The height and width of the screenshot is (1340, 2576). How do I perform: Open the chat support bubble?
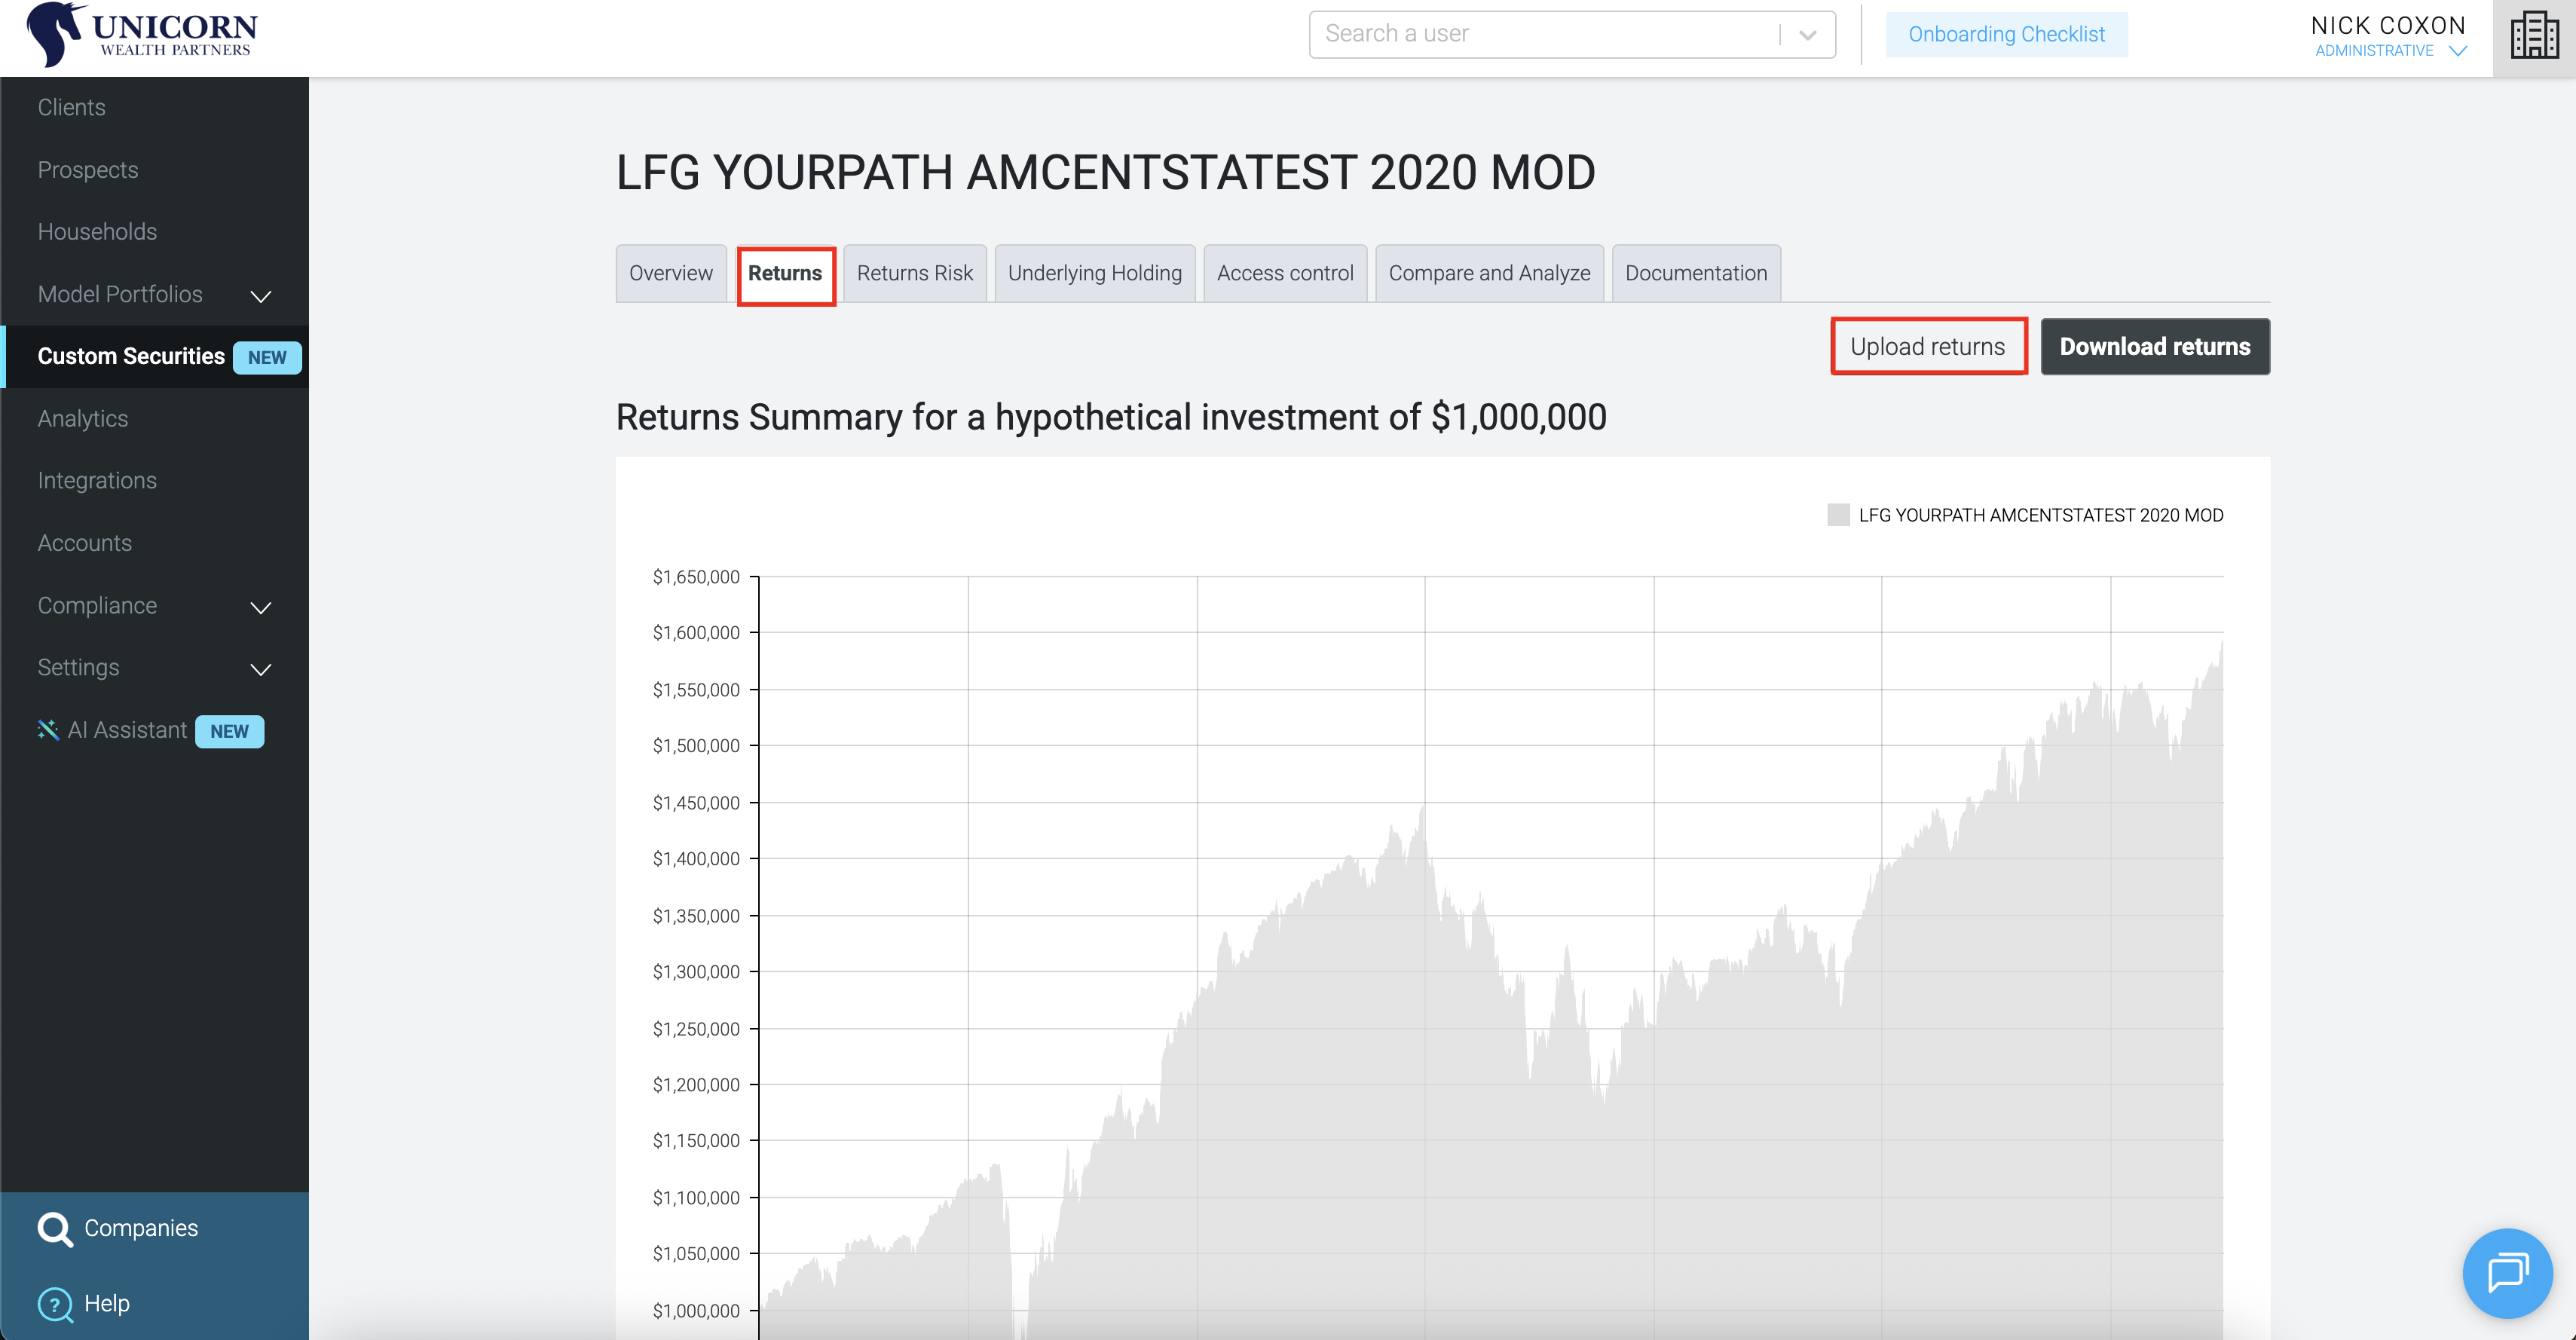pyautogui.click(x=2507, y=1273)
